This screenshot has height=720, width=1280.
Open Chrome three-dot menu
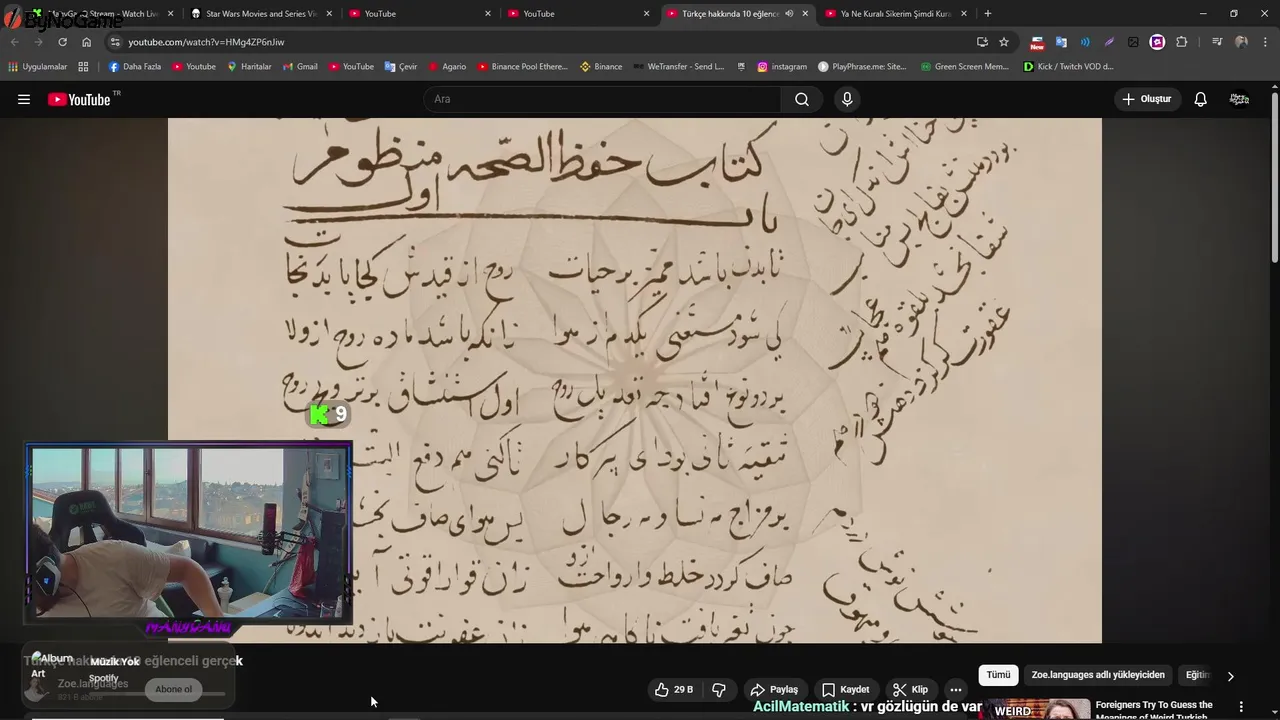1265,42
